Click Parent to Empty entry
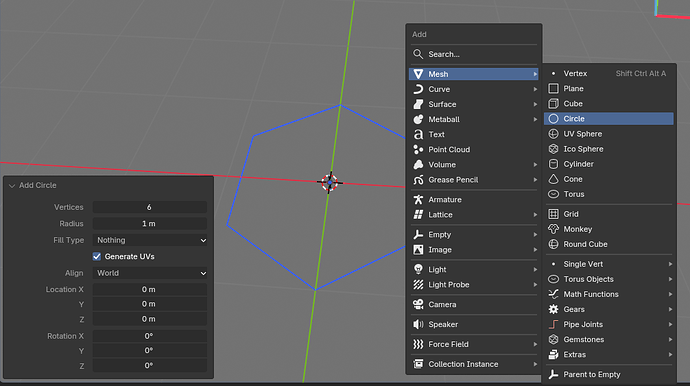Viewport: 690px width, 386px height. pos(609,375)
